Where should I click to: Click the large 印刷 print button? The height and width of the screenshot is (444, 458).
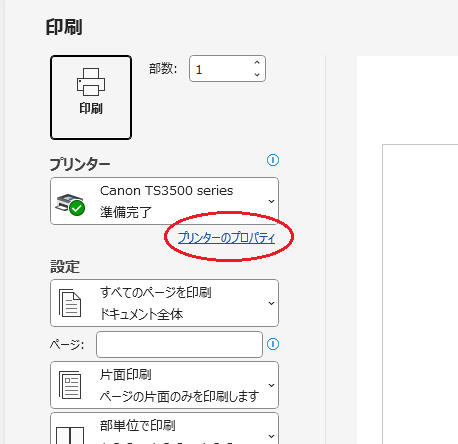pyautogui.click(x=91, y=97)
